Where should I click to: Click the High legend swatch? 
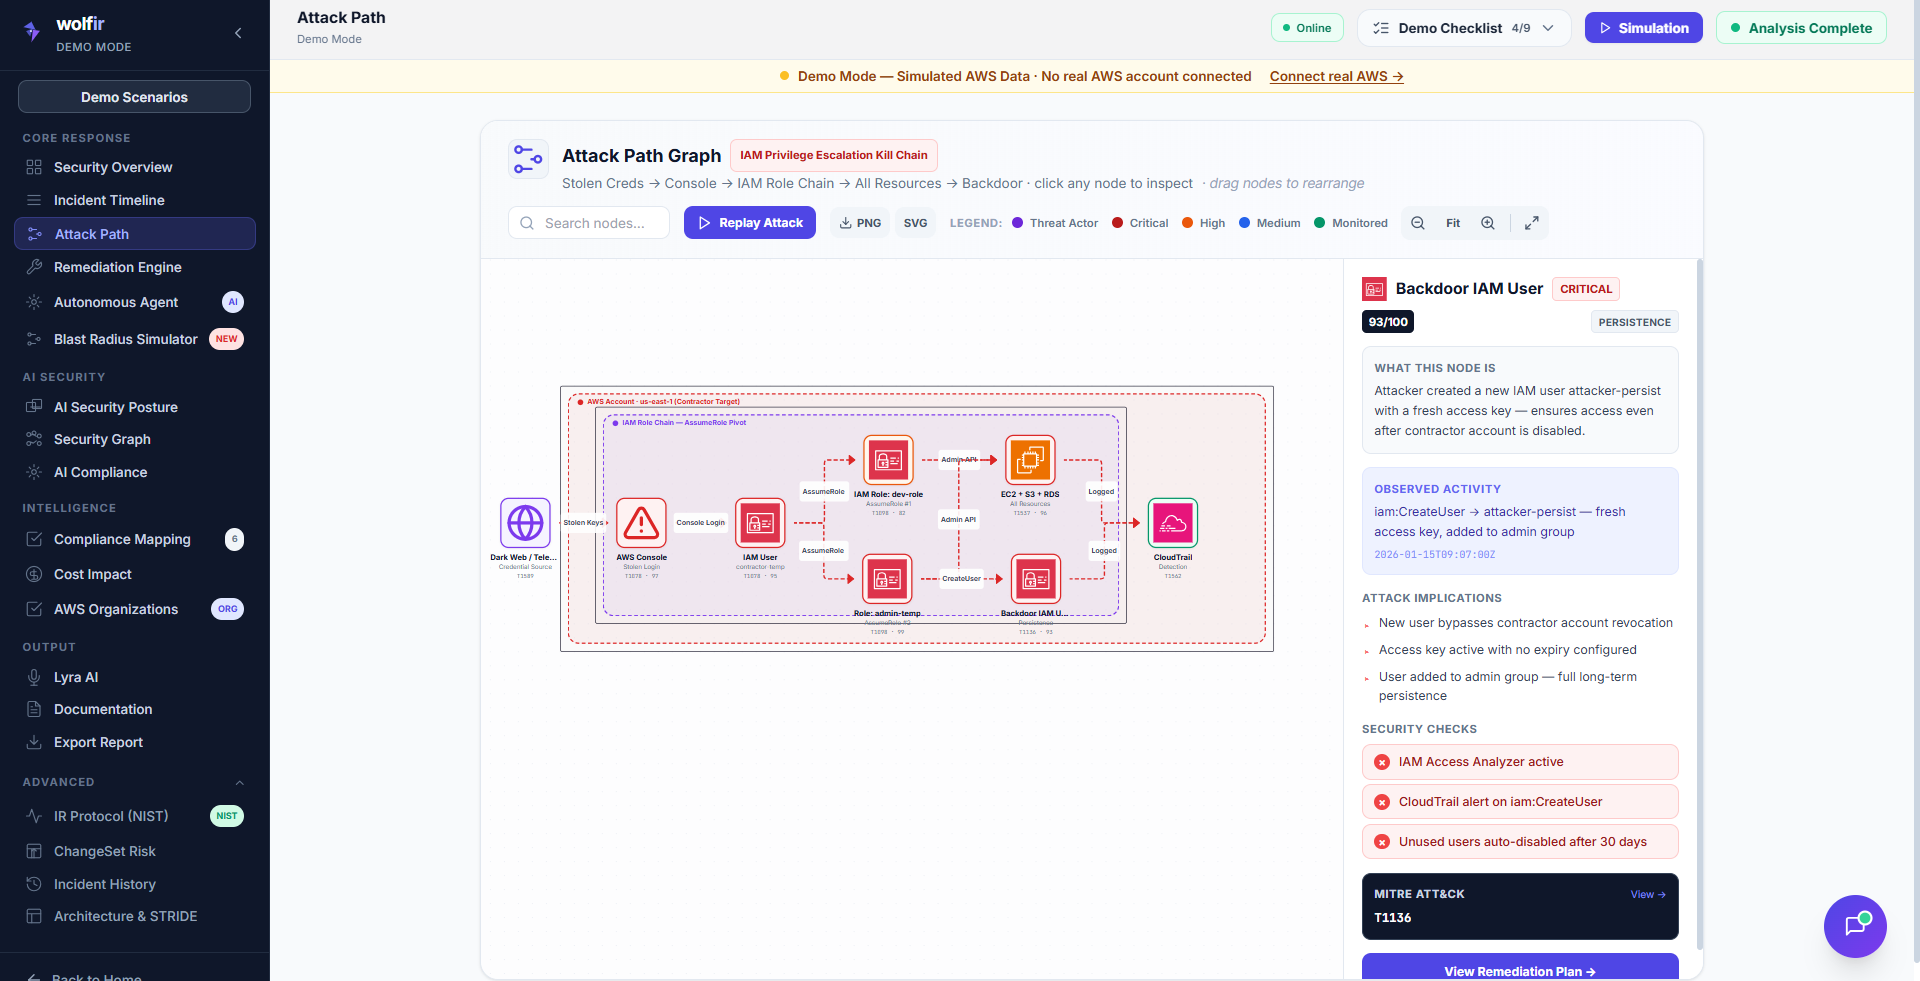pyautogui.click(x=1188, y=223)
